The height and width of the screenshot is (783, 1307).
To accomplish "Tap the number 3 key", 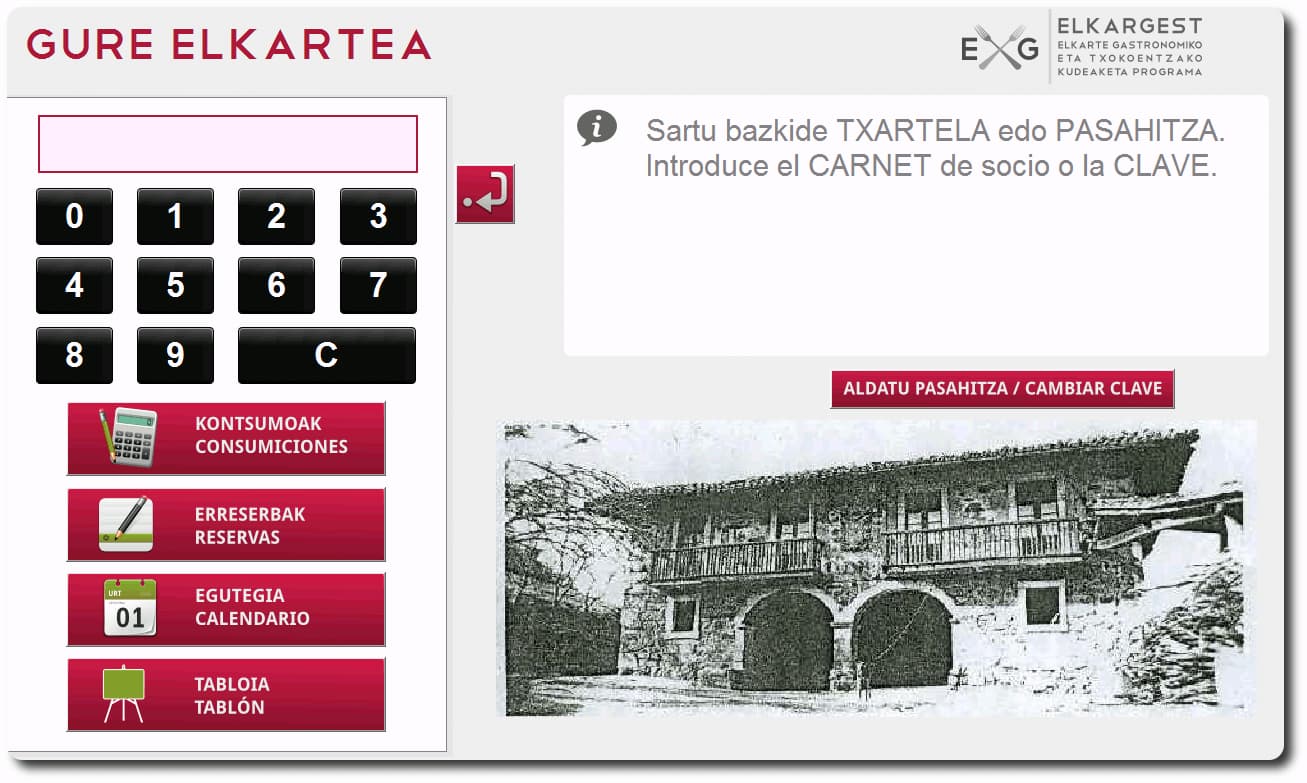I will [378, 216].
